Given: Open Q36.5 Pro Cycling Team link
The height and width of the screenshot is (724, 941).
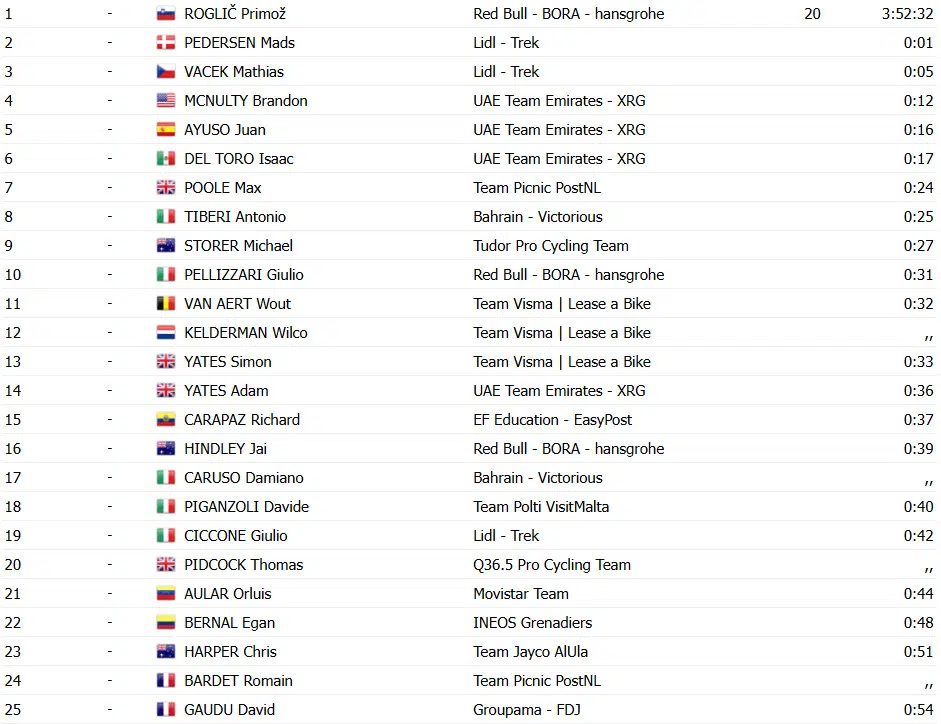Looking at the screenshot, I should click(552, 565).
